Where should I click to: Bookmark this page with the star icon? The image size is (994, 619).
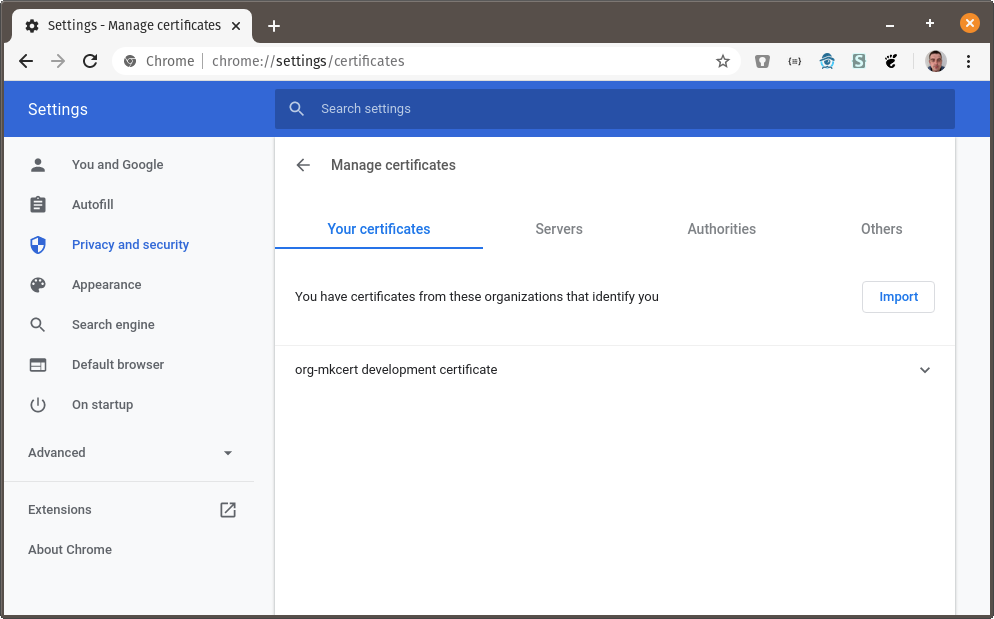(x=723, y=61)
